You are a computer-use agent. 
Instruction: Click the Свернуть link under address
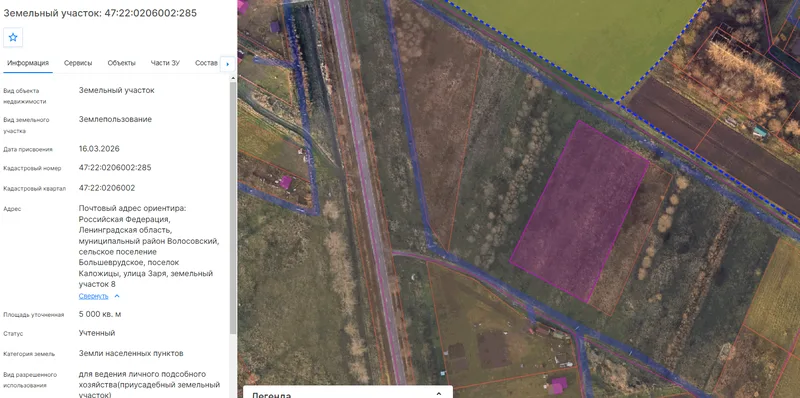[93, 296]
